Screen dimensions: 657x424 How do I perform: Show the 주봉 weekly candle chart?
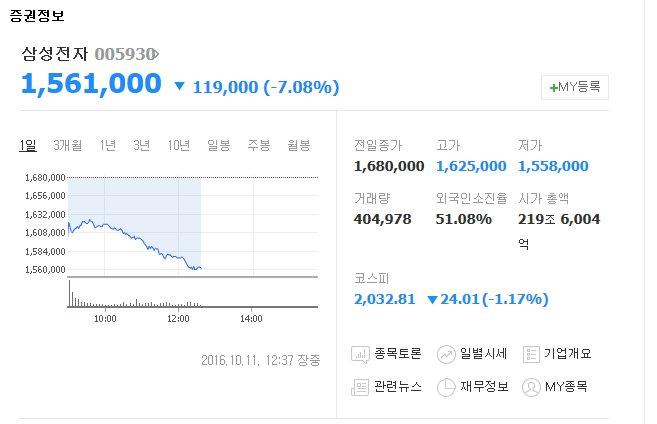[x=258, y=146]
